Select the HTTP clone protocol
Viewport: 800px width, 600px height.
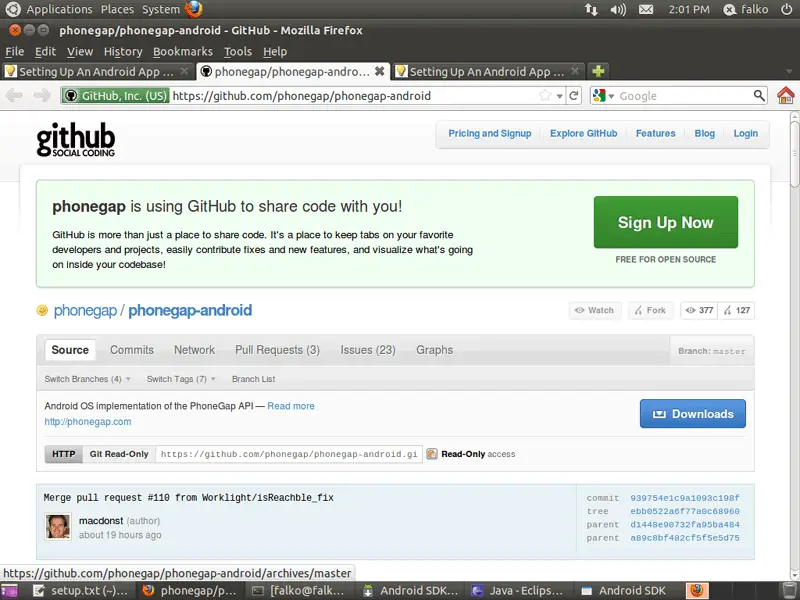coord(64,454)
